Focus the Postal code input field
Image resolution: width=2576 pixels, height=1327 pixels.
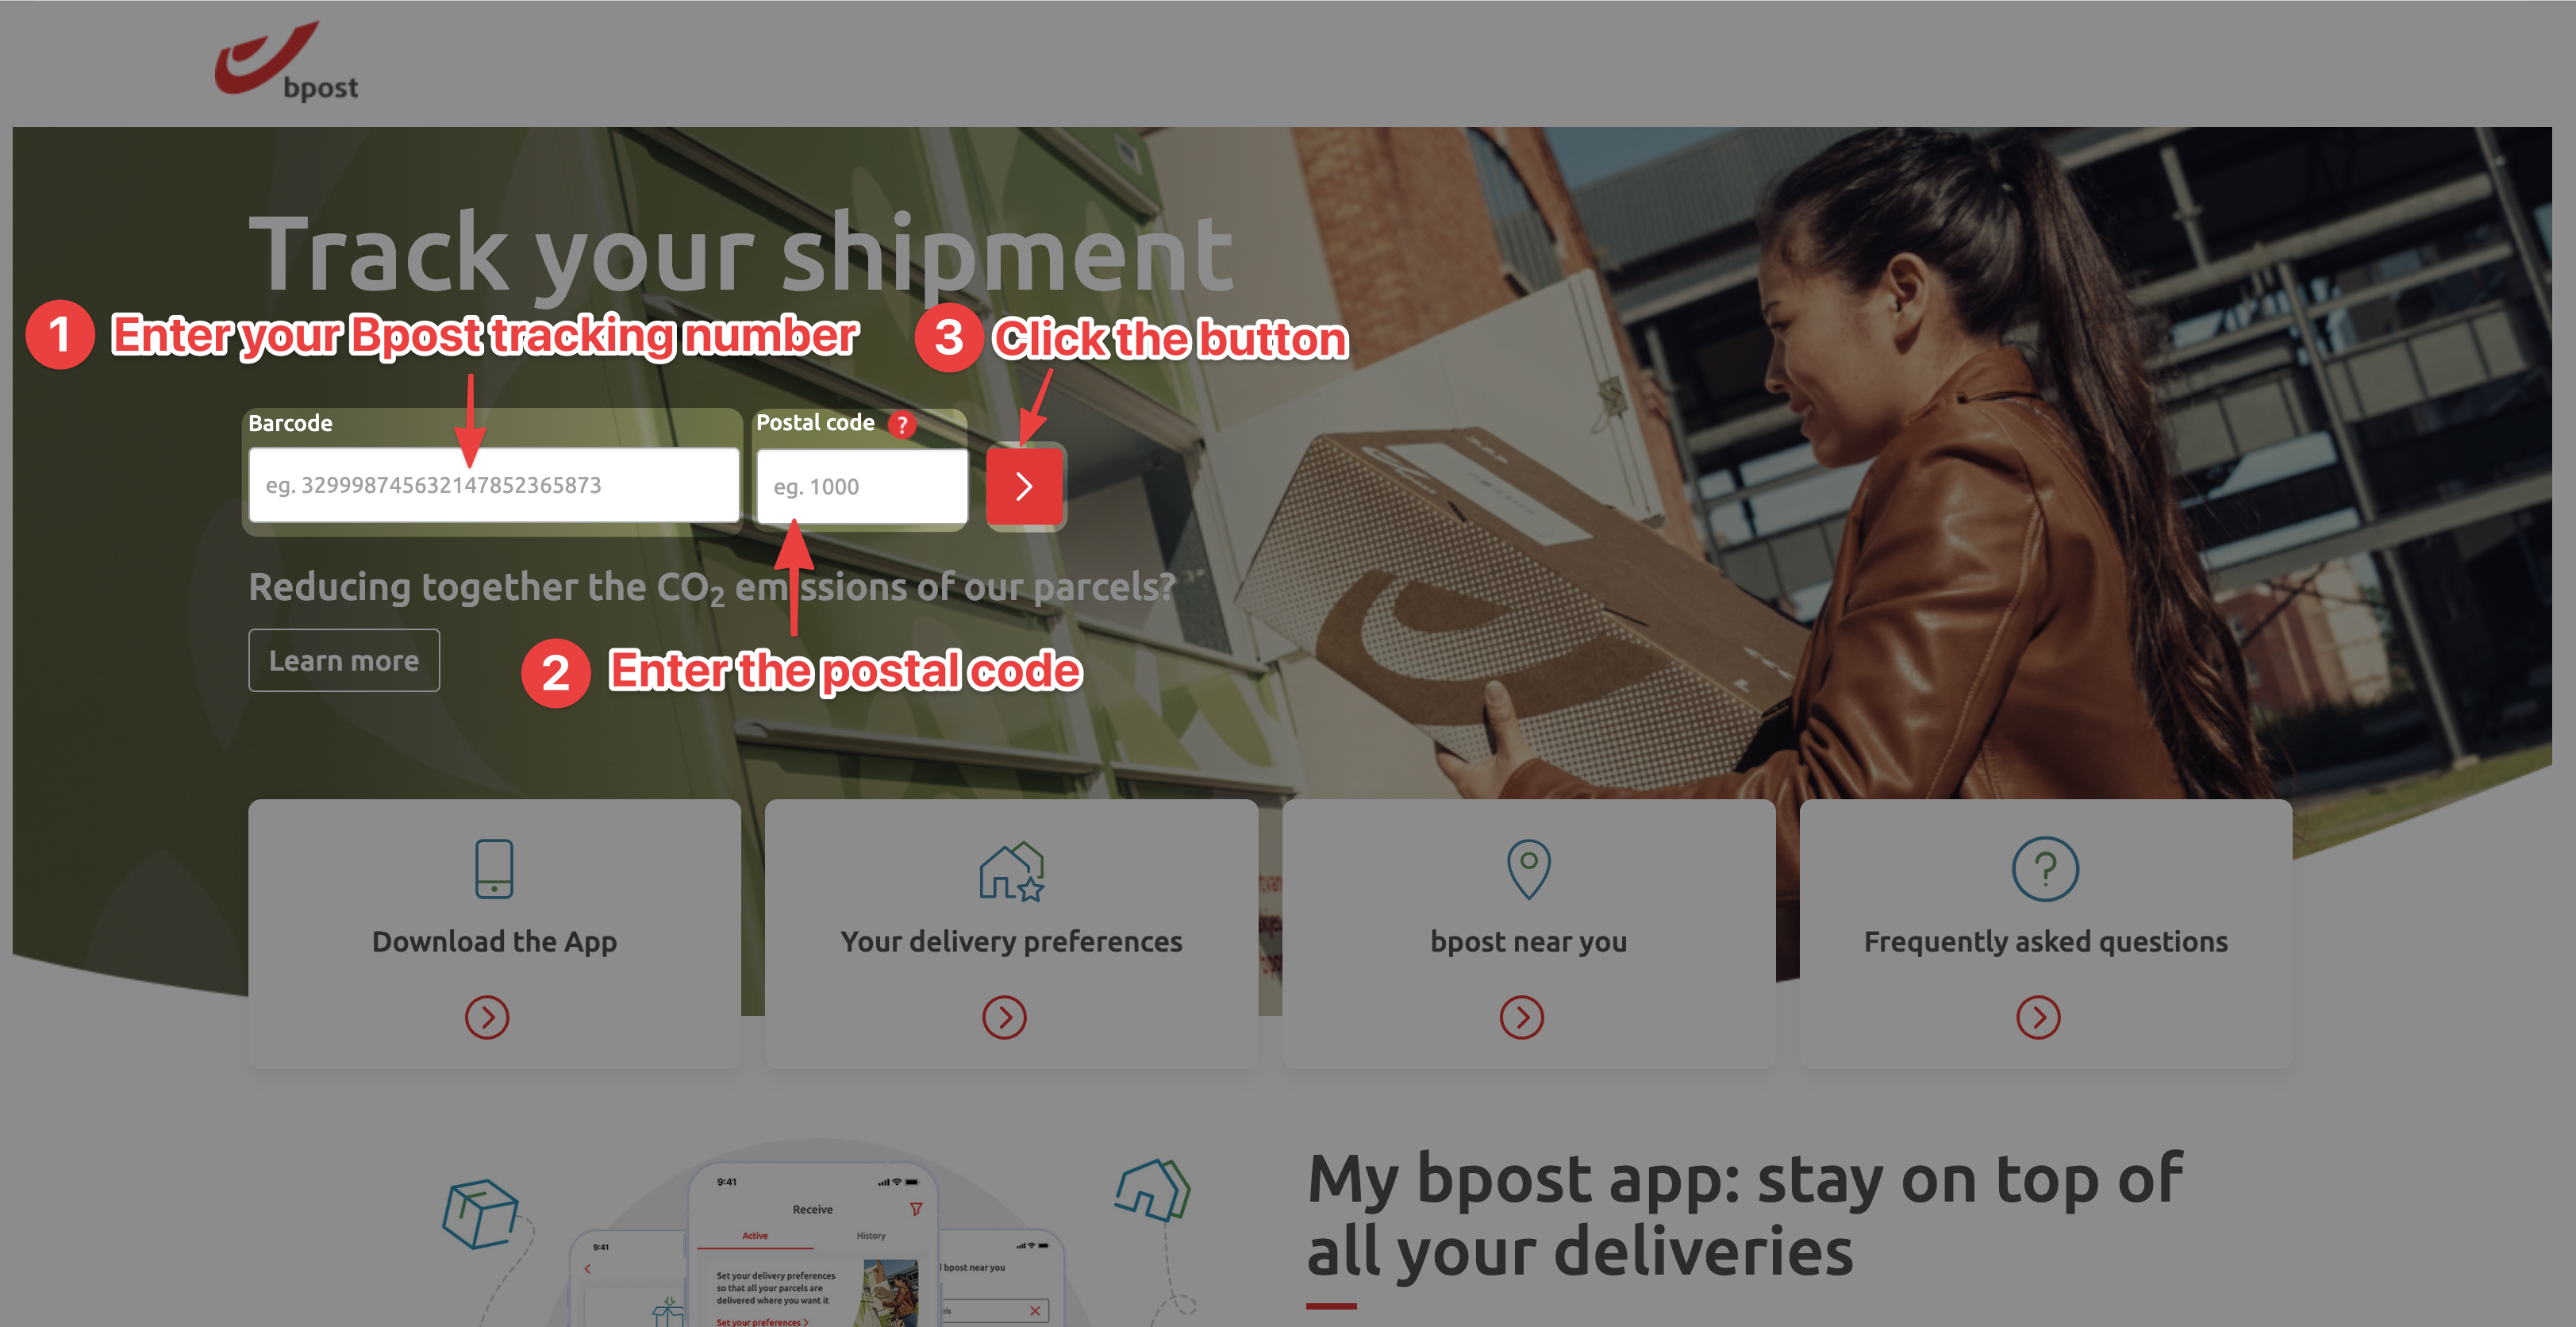click(x=862, y=487)
